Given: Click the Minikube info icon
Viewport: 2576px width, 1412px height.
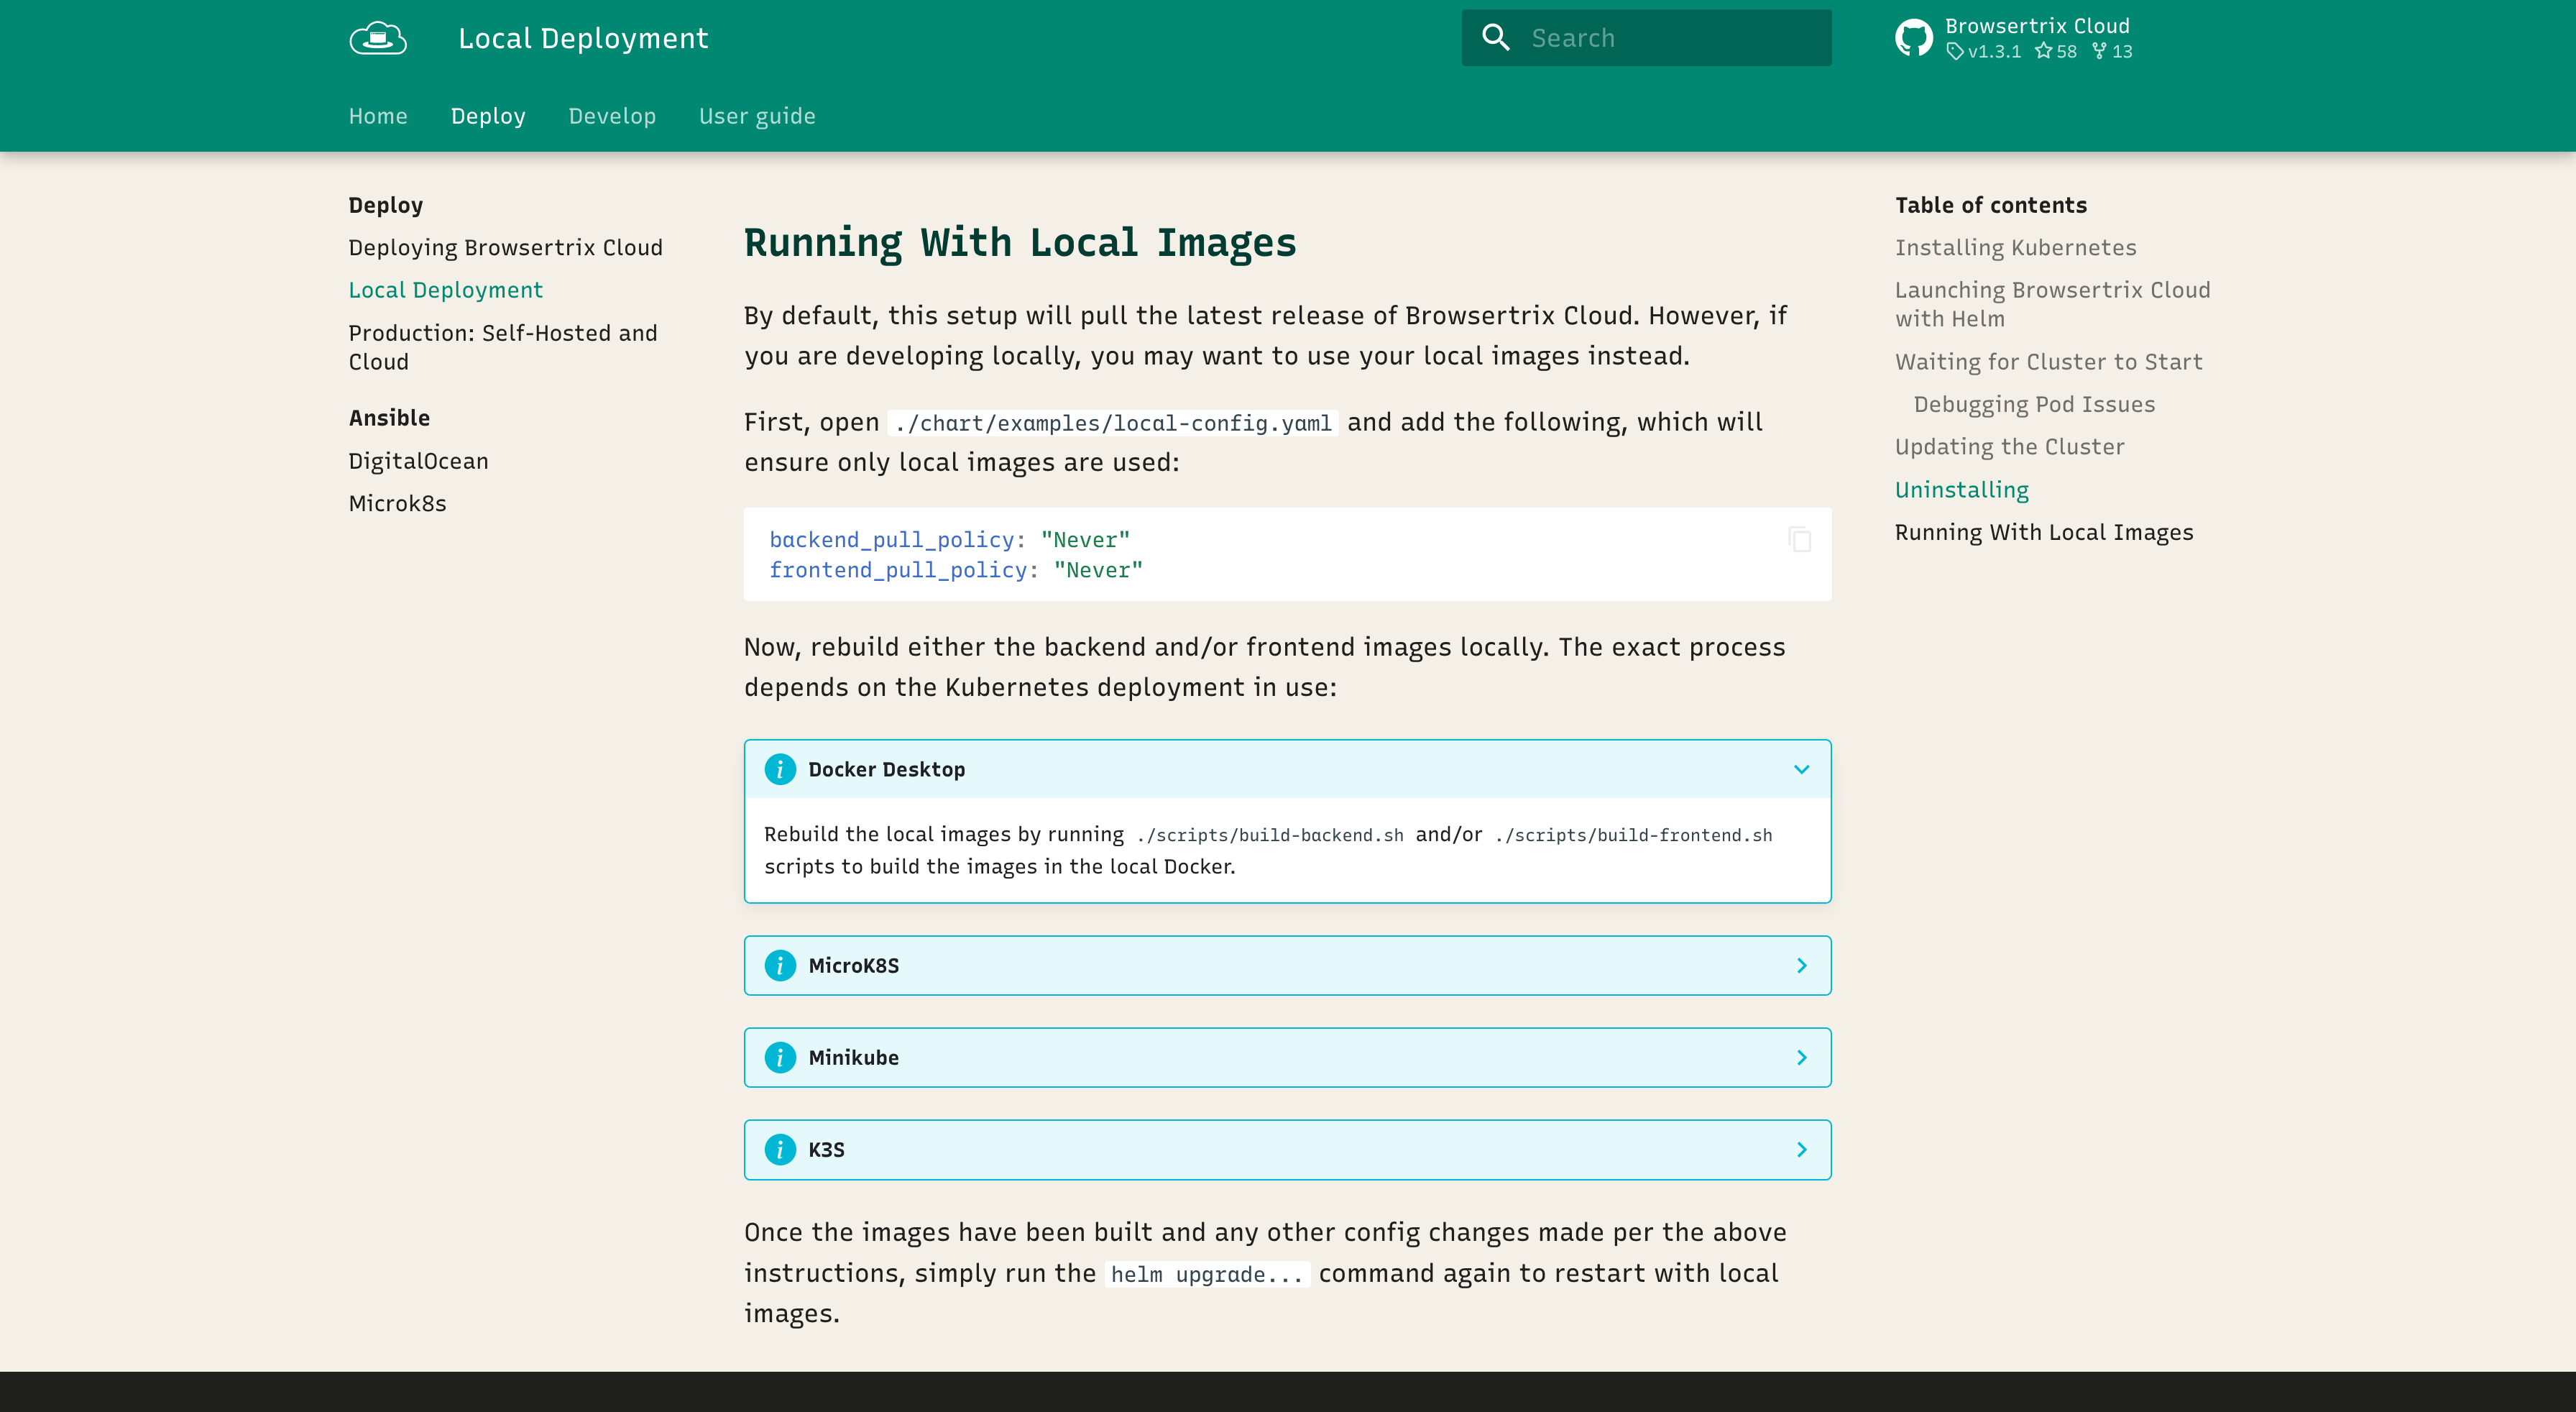Looking at the screenshot, I should tap(780, 1057).
